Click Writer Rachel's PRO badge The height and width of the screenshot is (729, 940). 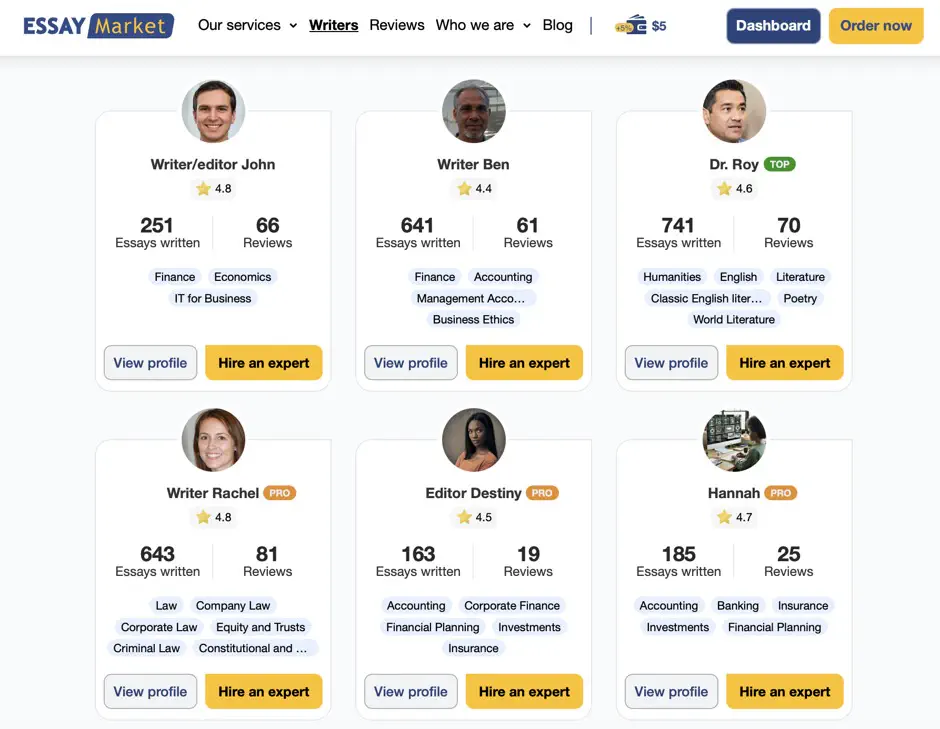(x=279, y=493)
